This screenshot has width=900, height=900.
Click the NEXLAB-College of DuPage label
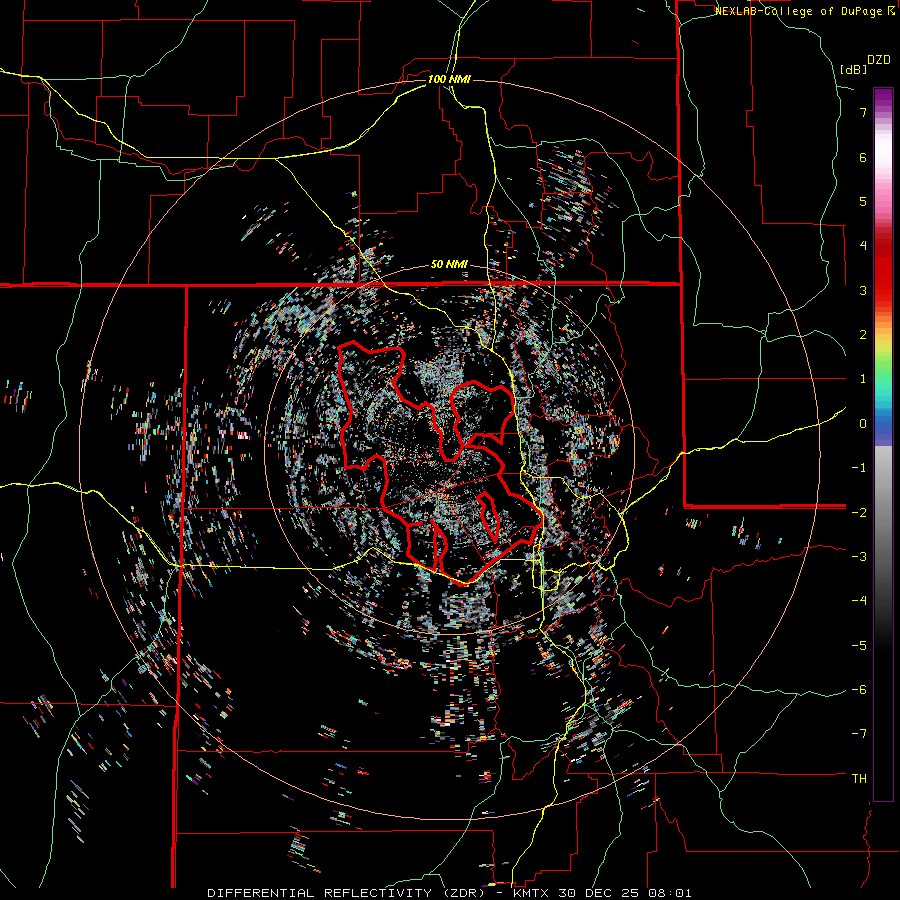804,11
